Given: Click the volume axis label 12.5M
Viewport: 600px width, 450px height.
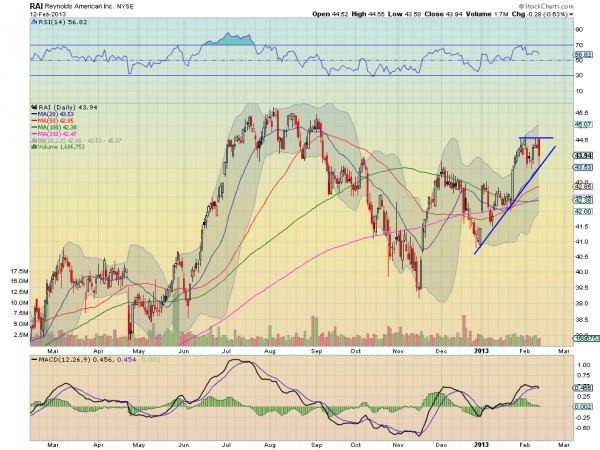Looking at the screenshot, I should (x=20, y=292).
